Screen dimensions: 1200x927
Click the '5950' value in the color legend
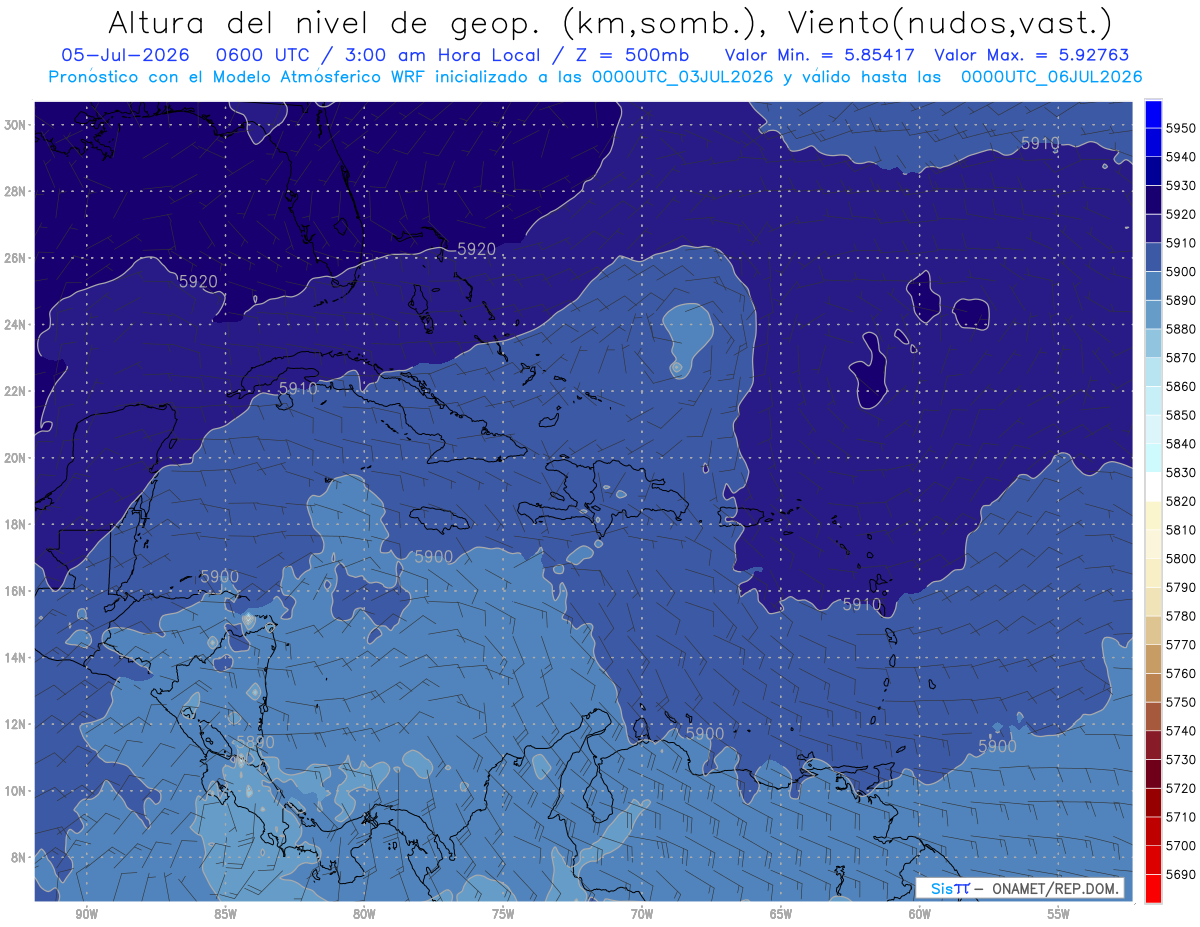[x=1182, y=128]
